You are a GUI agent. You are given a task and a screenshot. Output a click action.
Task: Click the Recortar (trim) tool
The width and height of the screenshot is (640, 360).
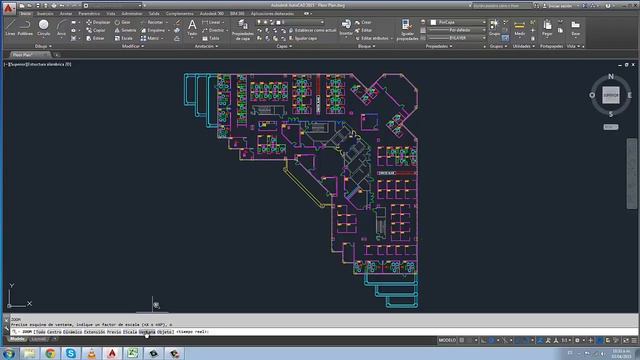point(152,22)
